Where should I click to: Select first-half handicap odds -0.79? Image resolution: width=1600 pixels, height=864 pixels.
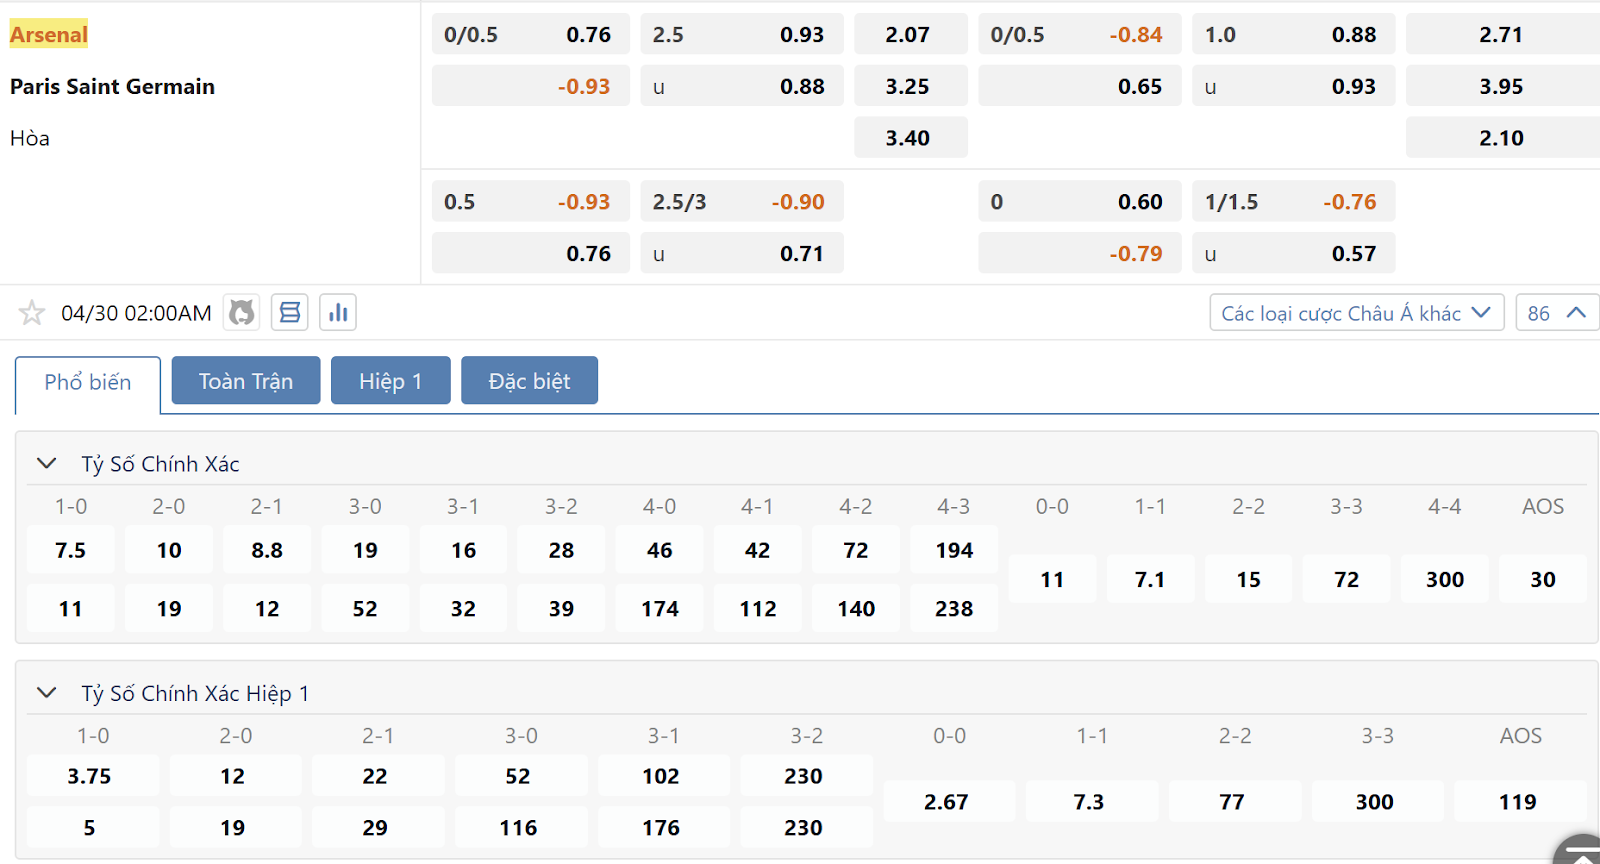(x=1080, y=253)
